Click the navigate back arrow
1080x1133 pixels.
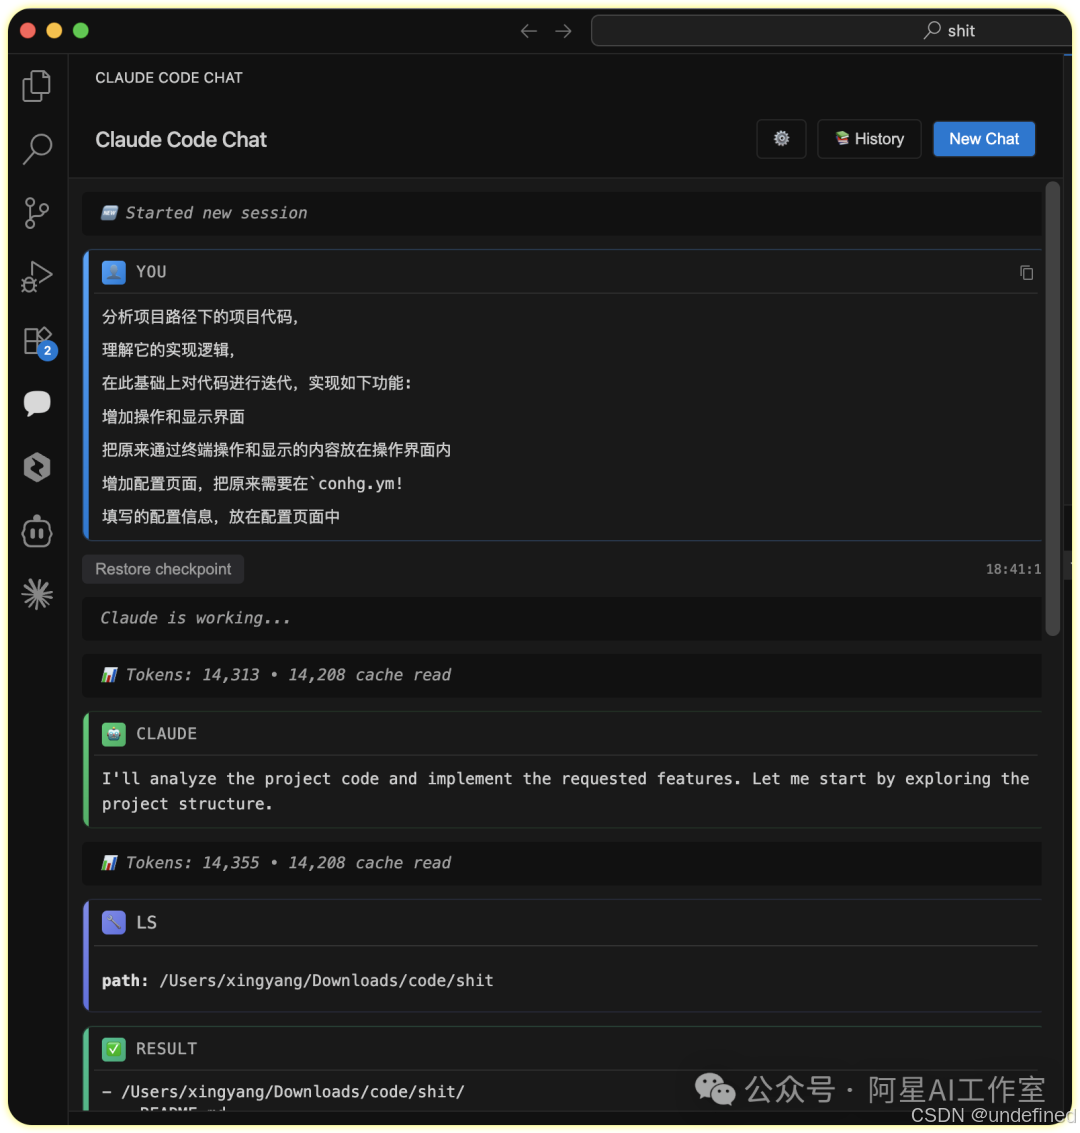coord(528,30)
